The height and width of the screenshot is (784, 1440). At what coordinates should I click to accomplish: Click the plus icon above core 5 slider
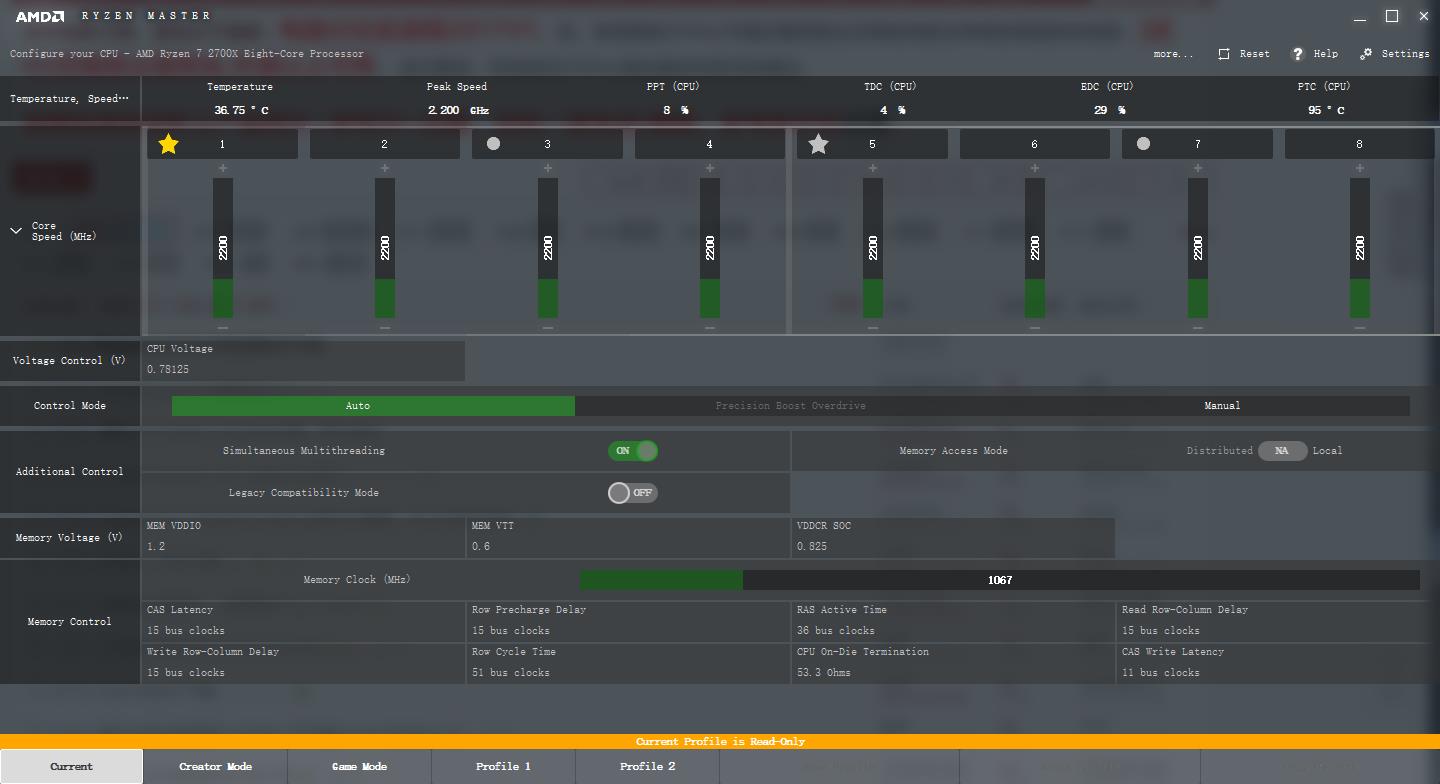(x=873, y=168)
